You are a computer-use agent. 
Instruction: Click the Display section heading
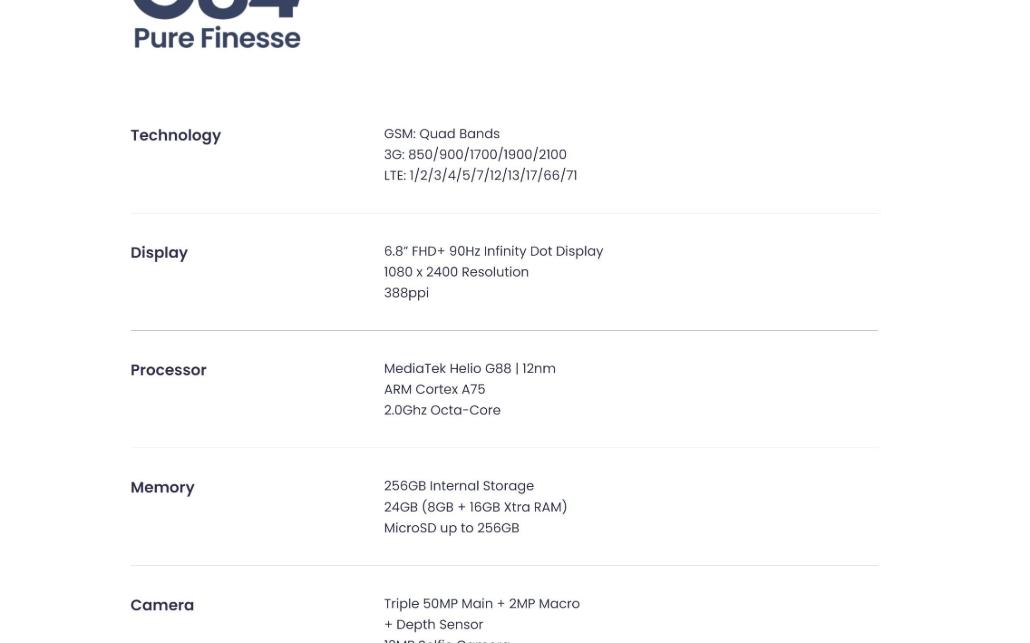(x=159, y=252)
